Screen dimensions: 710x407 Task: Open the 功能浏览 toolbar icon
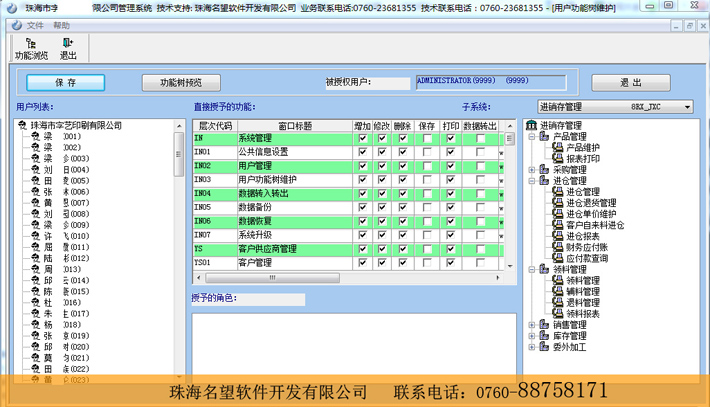click(x=31, y=43)
